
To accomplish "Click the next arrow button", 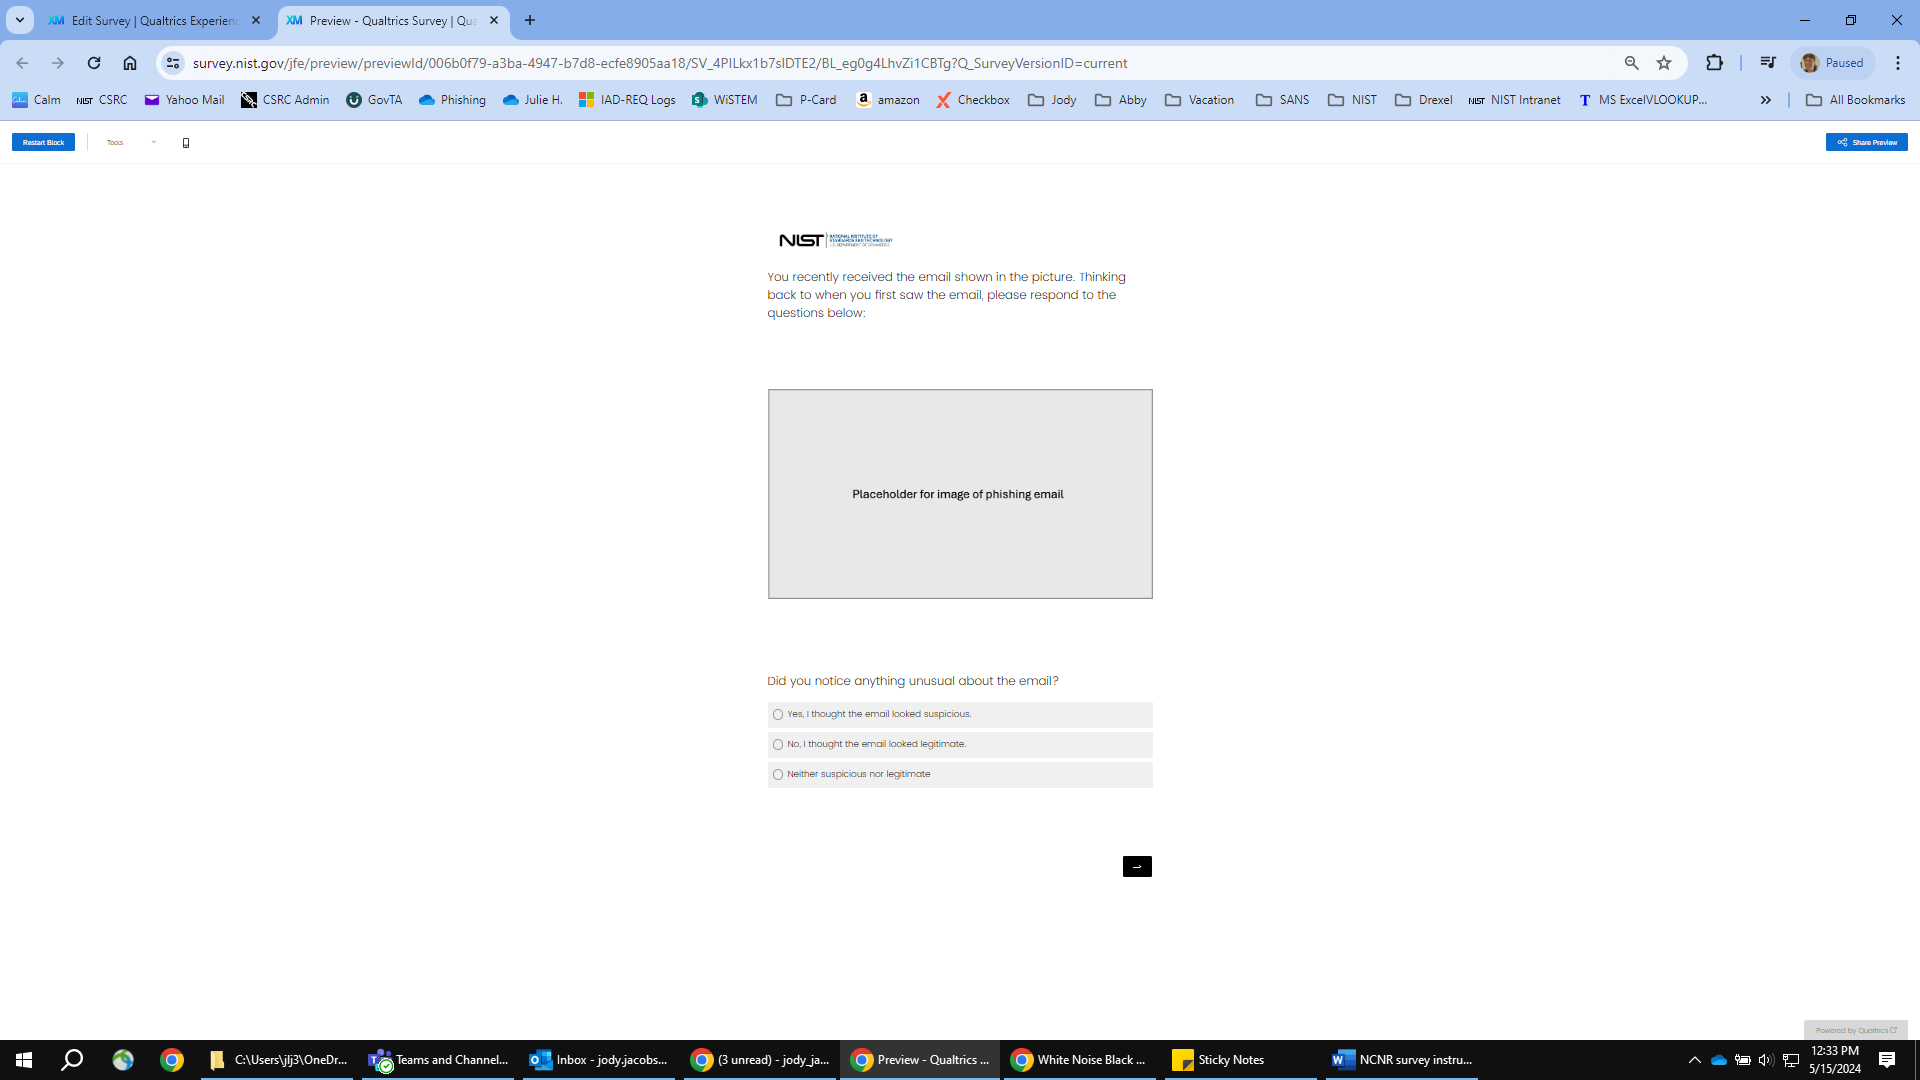I will 1137,867.
